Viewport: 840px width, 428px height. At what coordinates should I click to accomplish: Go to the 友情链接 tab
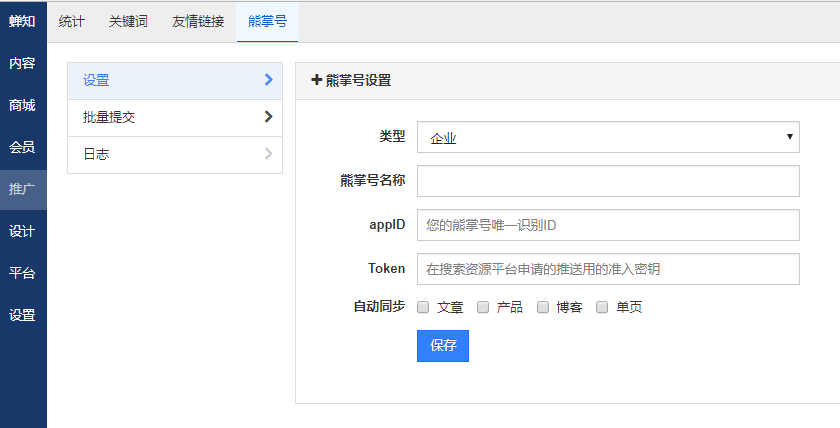198,21
